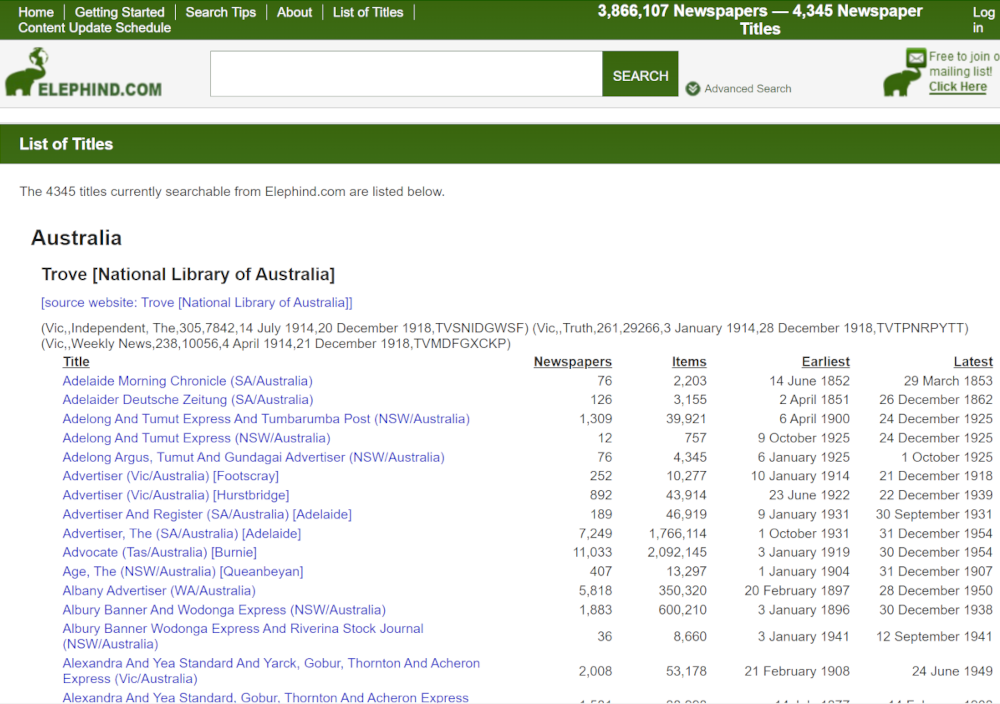Click the Log in link

(983, 20)
